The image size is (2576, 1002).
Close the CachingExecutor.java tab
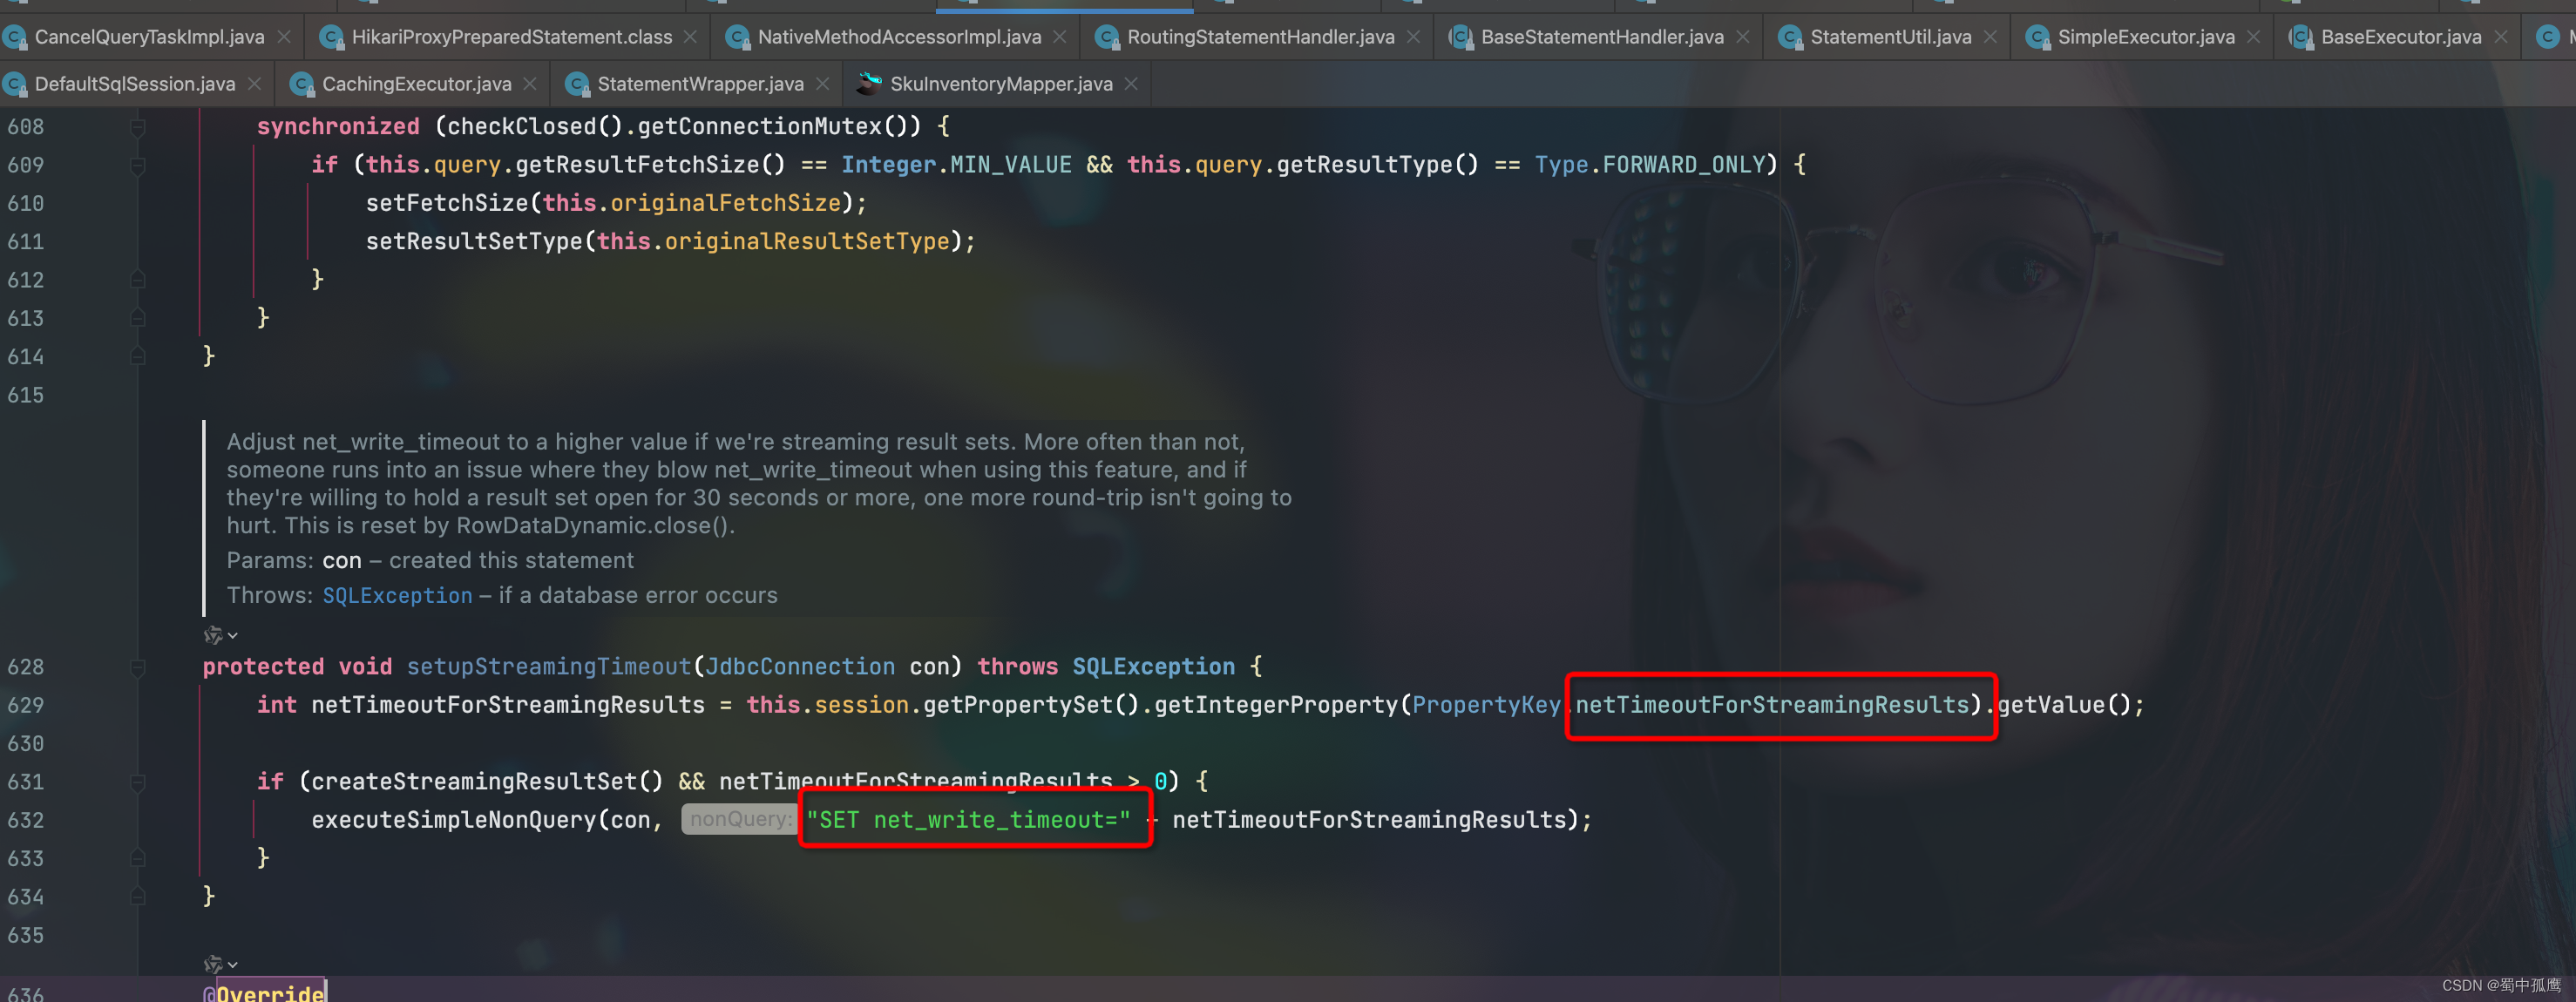click(x=530, y=84)
